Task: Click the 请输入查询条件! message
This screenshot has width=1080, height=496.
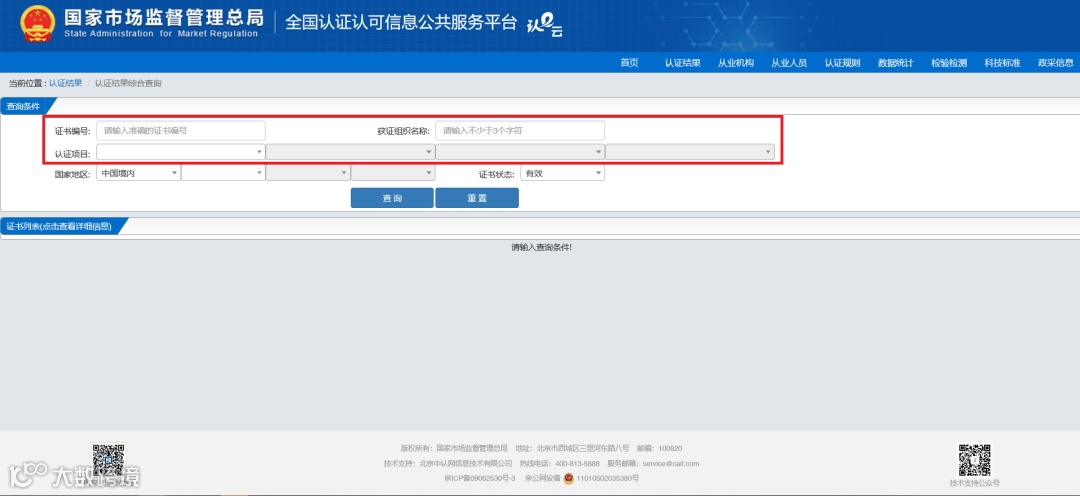Action: pyautogui.click(x=541, y=247)
